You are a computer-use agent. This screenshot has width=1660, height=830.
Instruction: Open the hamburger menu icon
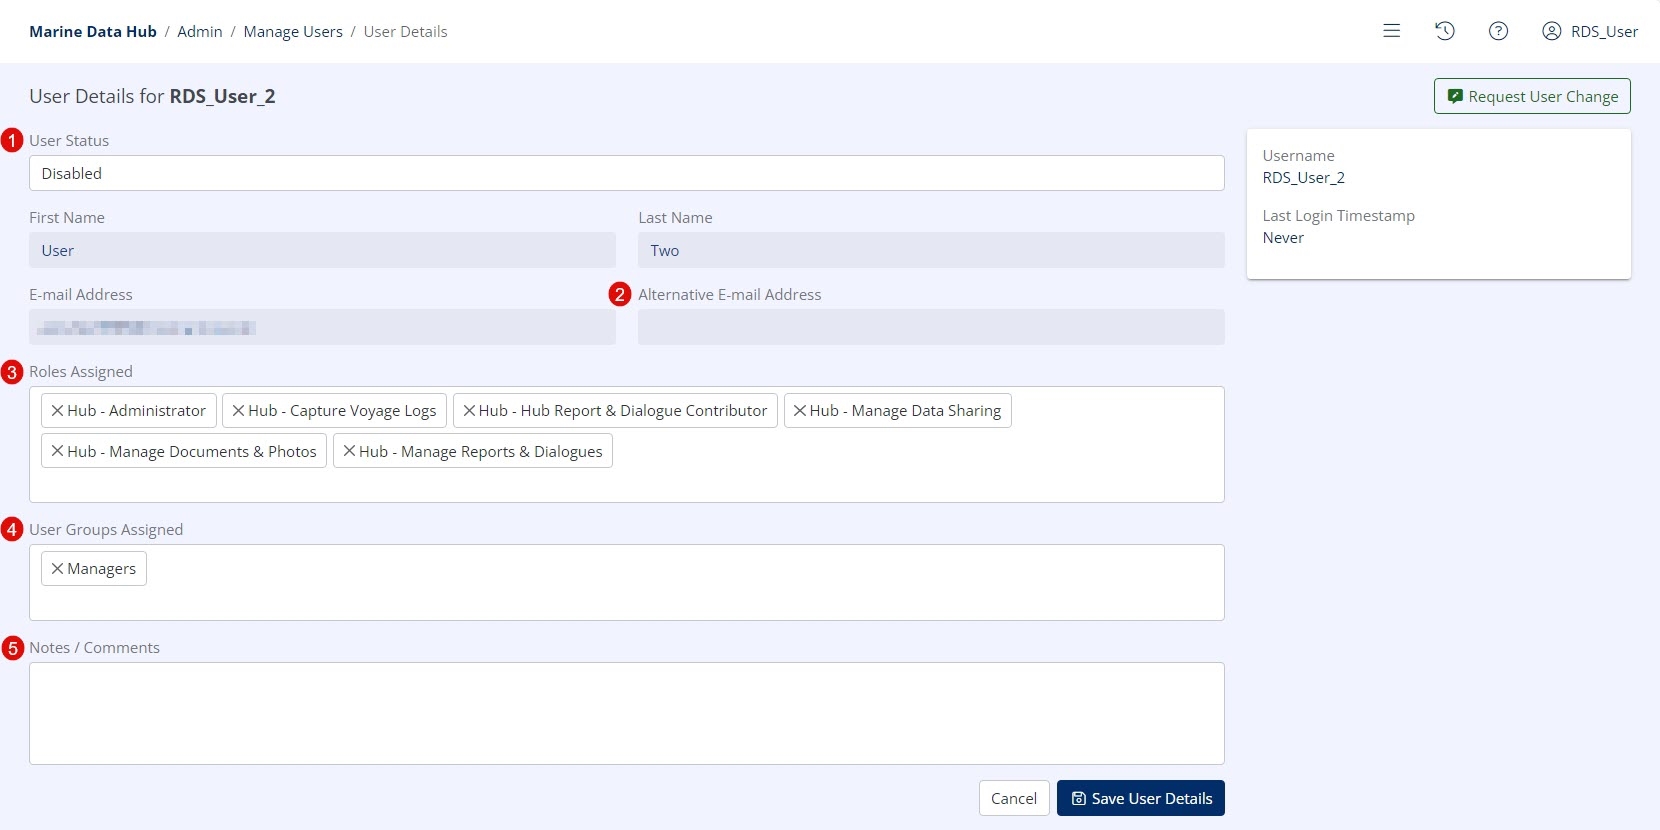(1391, 31)
